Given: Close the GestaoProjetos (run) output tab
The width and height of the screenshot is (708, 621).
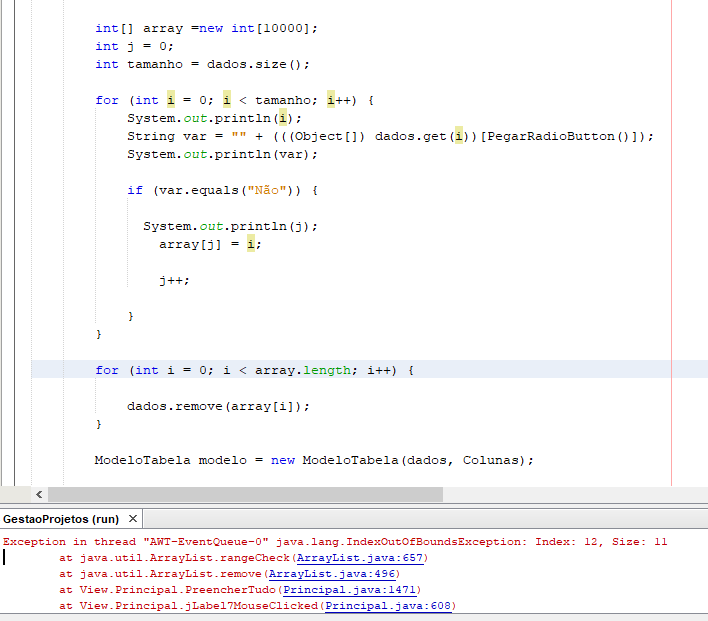Looking at the screenshot, I should 133,518.
